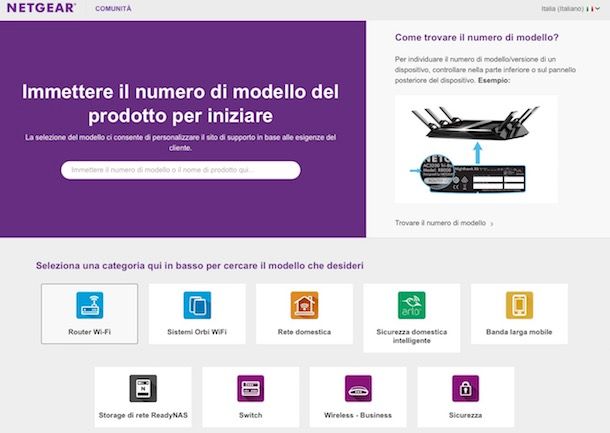Click the Arlo smart security icon
The image size is (610, 433).
point(412,305)
